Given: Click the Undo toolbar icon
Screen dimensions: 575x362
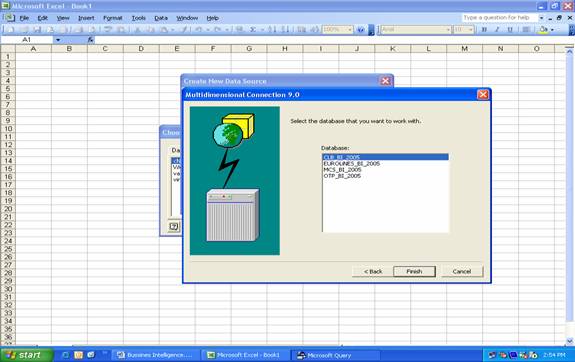Looking at the screenshot, I should coord(199,29).
